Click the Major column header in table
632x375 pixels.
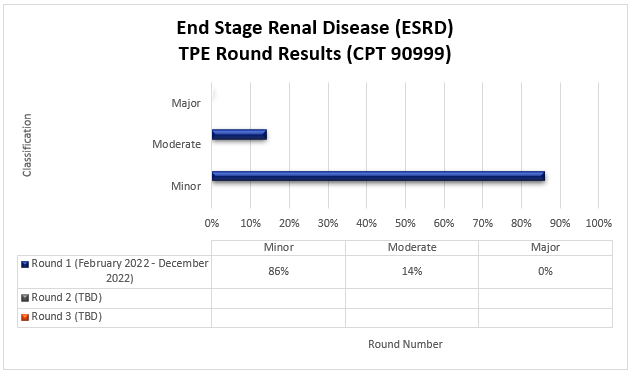[x=545, y=247]
